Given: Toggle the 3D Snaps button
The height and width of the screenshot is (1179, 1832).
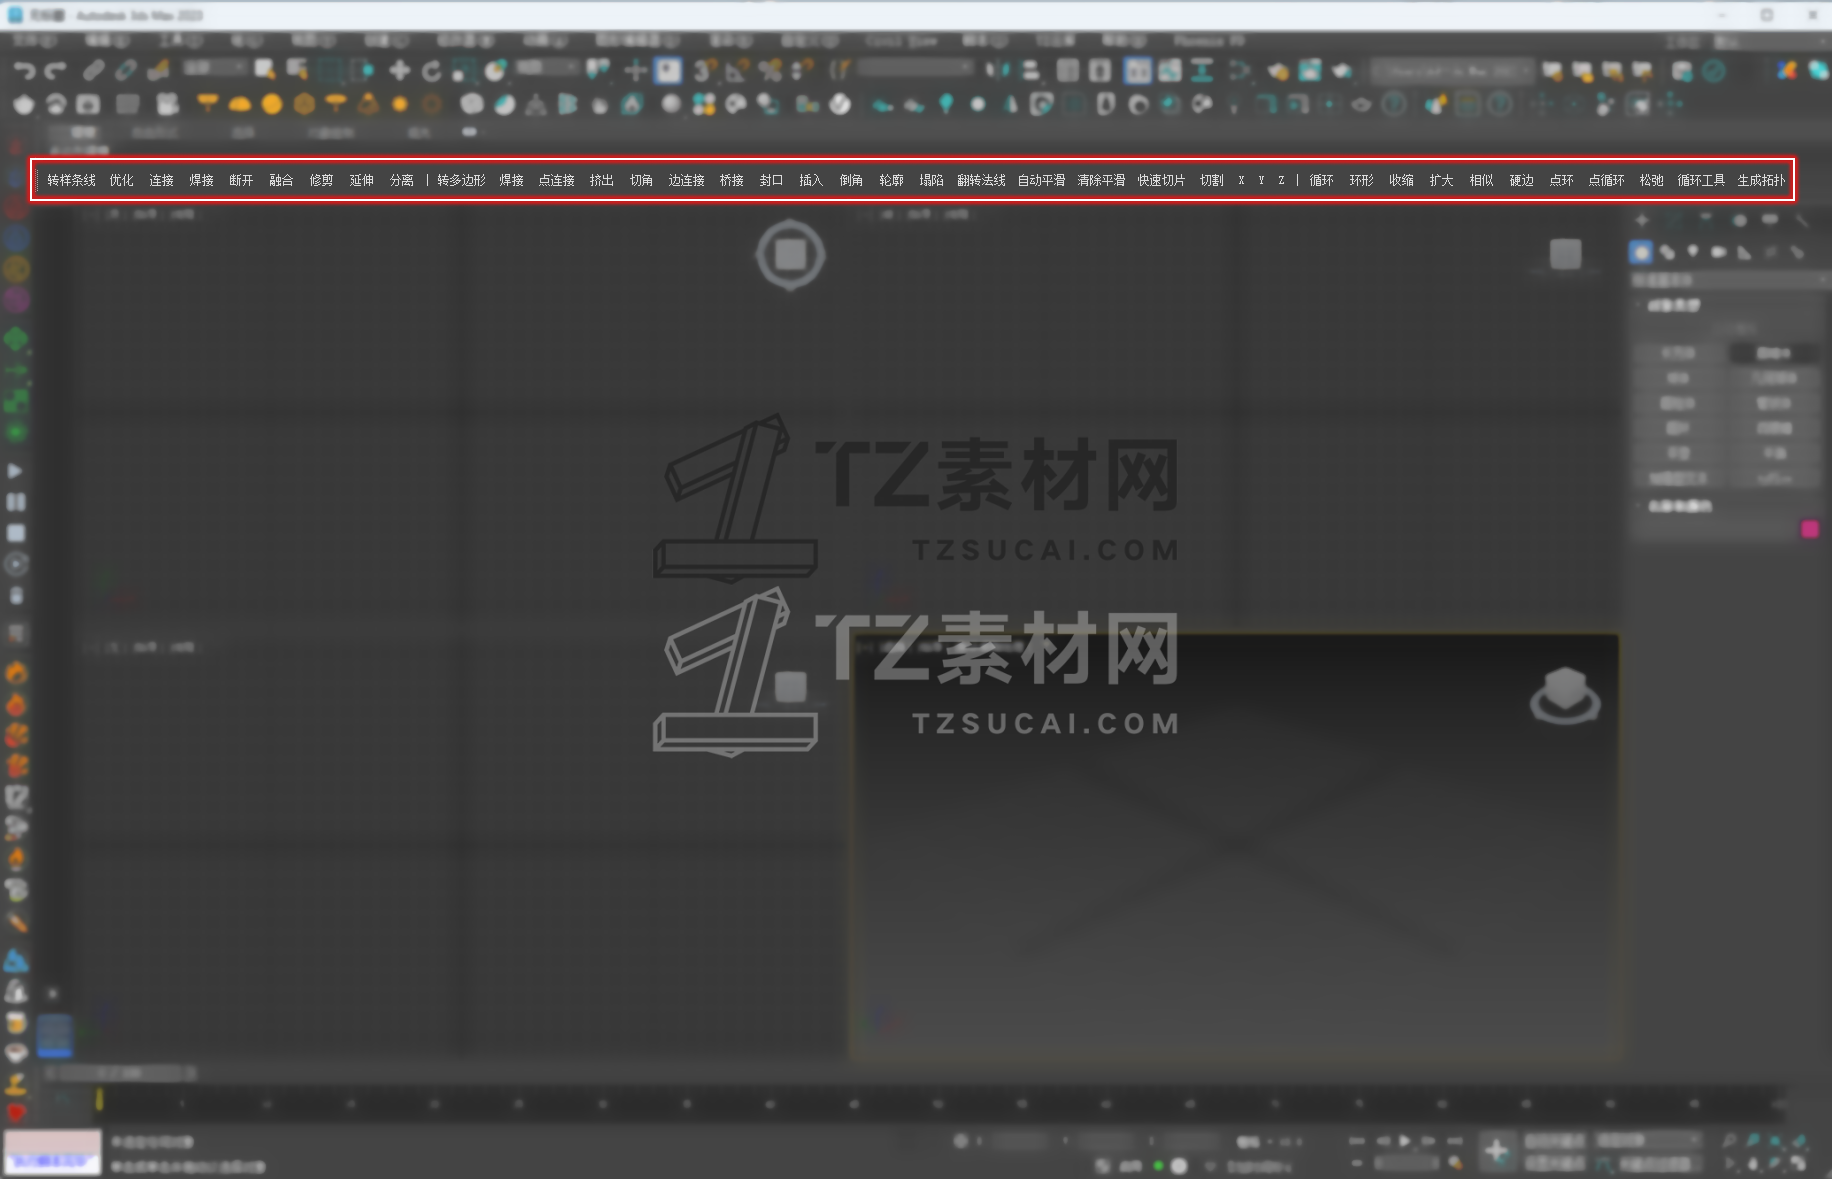Looking at the screenshot, I should click(704, 70).
